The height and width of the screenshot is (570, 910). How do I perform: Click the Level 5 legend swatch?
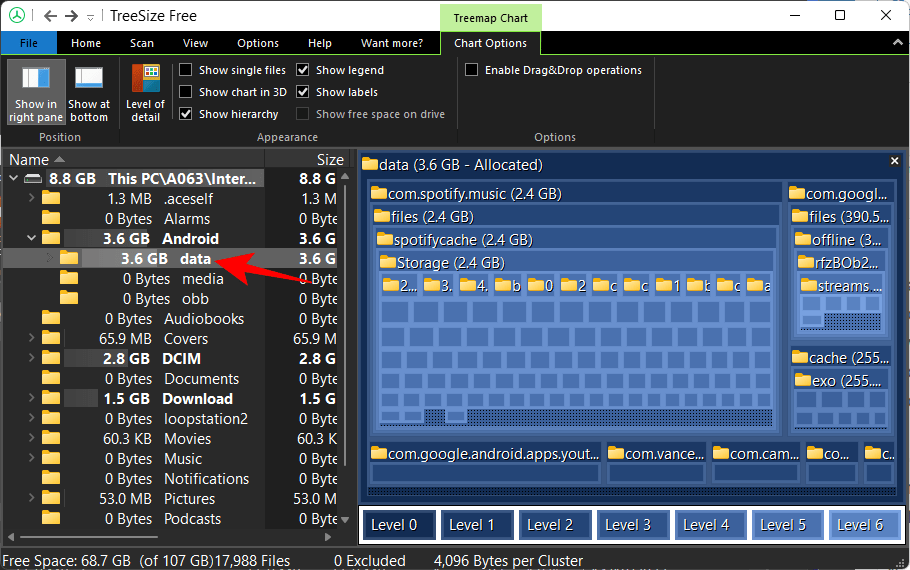pos(788,525)
